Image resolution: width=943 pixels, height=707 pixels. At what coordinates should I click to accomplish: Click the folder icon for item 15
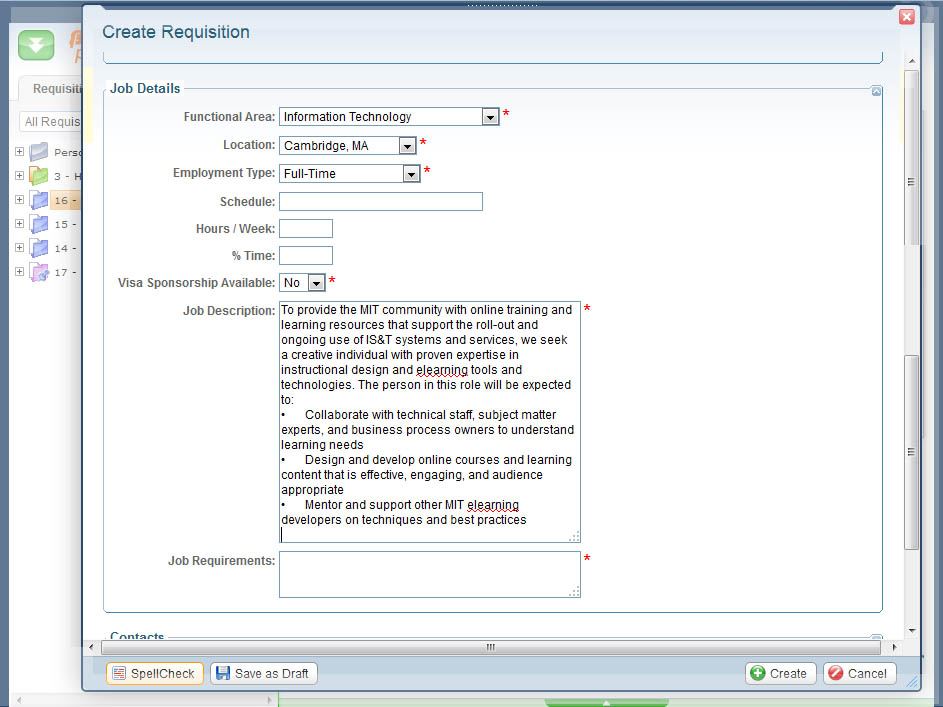tap(39, 224)
